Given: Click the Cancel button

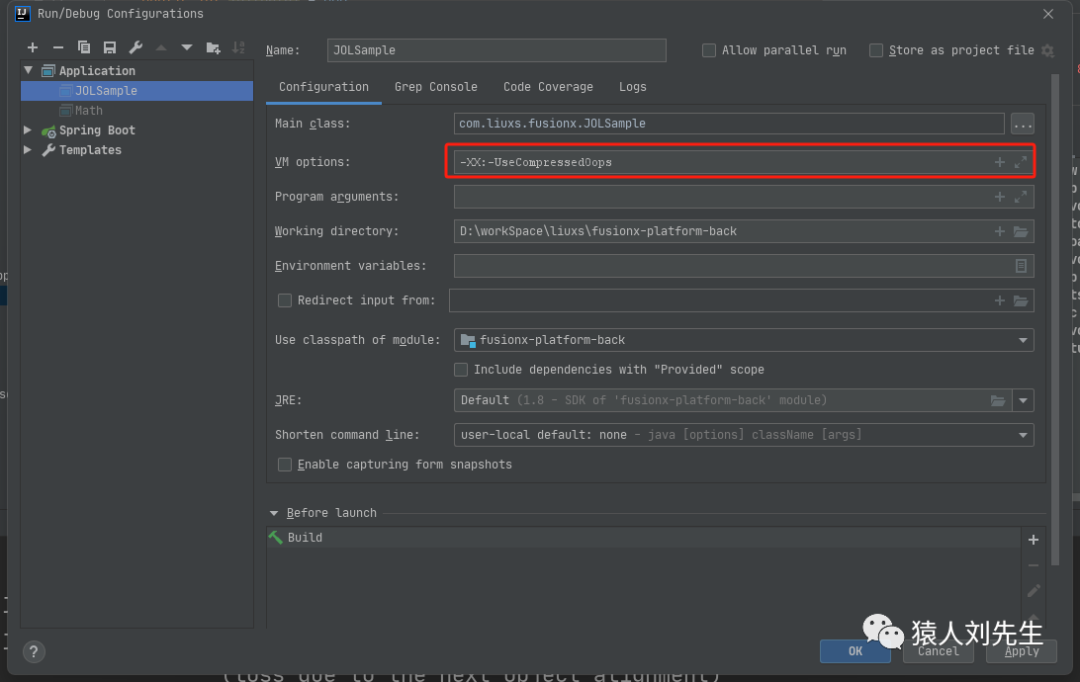Looking at the screenshot, I should (x=938, y=651).
